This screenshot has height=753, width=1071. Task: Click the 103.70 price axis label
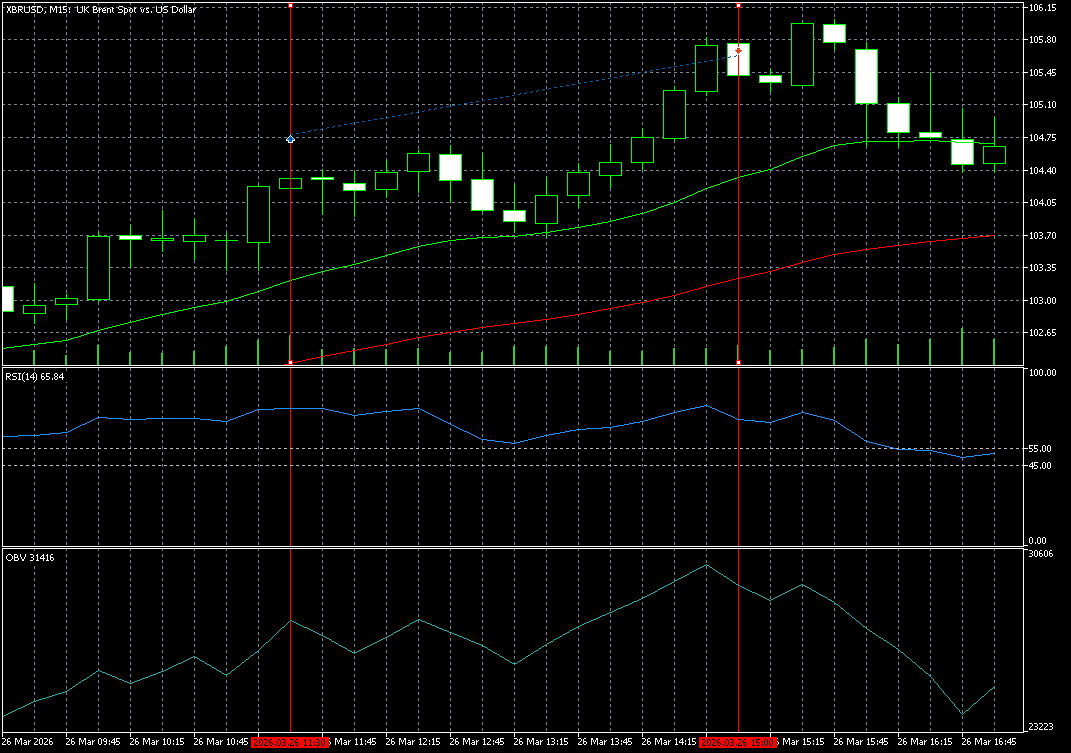pyautogui.click(x=1042, y=235)
